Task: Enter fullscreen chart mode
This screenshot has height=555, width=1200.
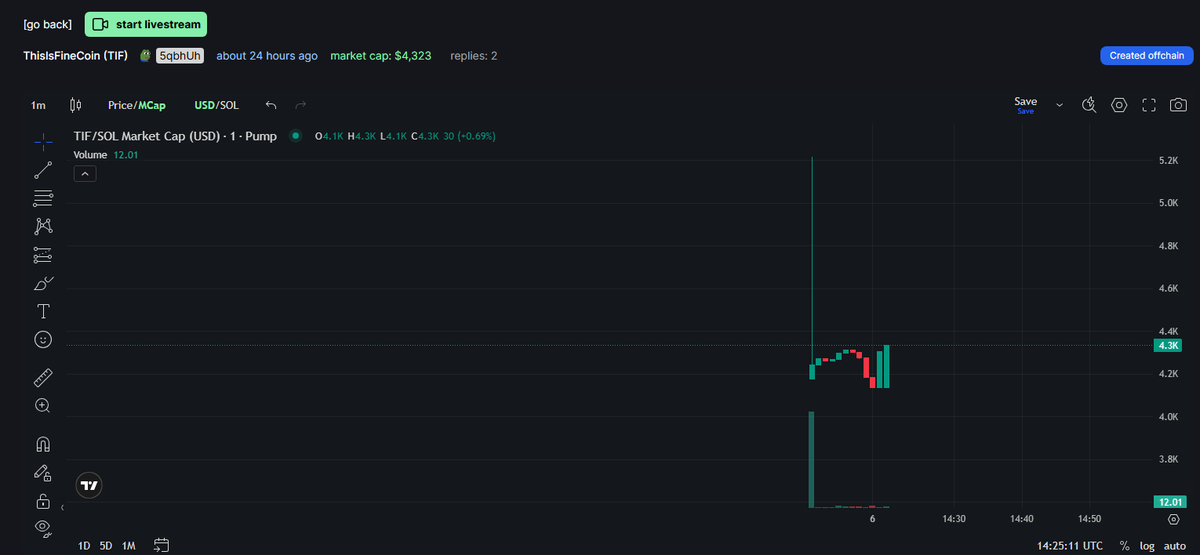Action: coord(1149,105)
